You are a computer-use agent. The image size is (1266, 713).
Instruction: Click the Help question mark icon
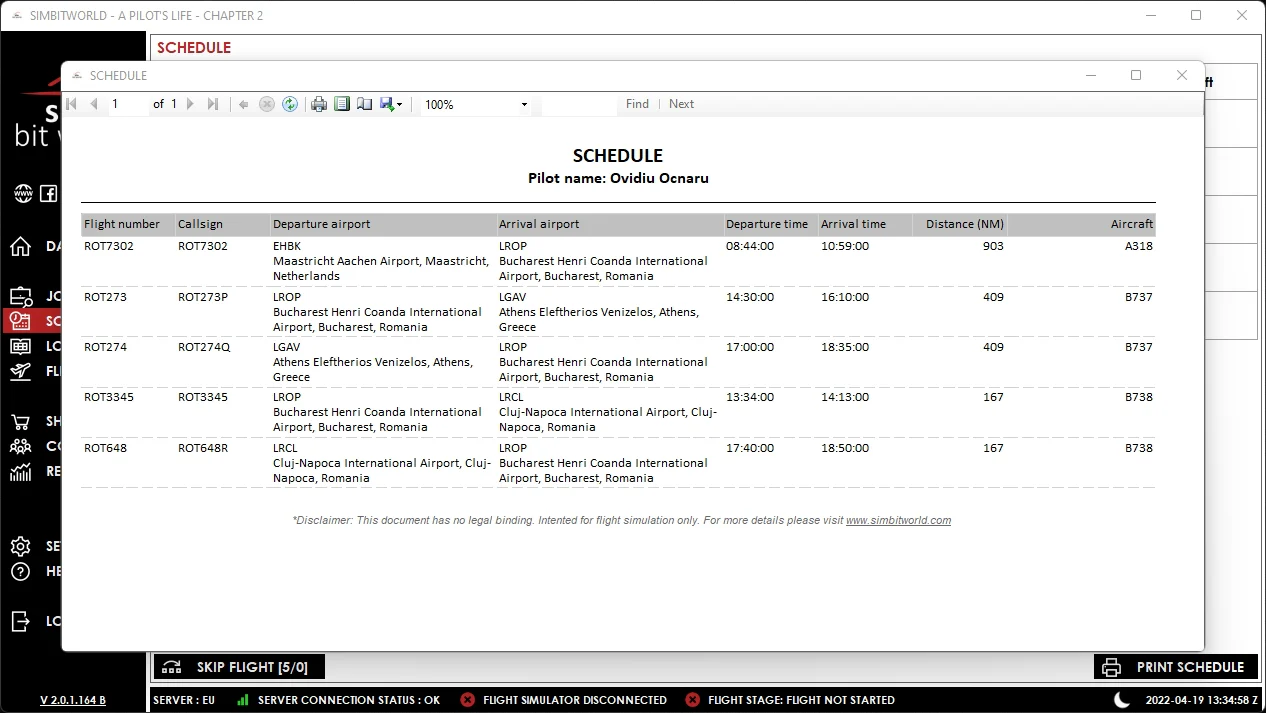pyautogui.click(x=20, y=572)
